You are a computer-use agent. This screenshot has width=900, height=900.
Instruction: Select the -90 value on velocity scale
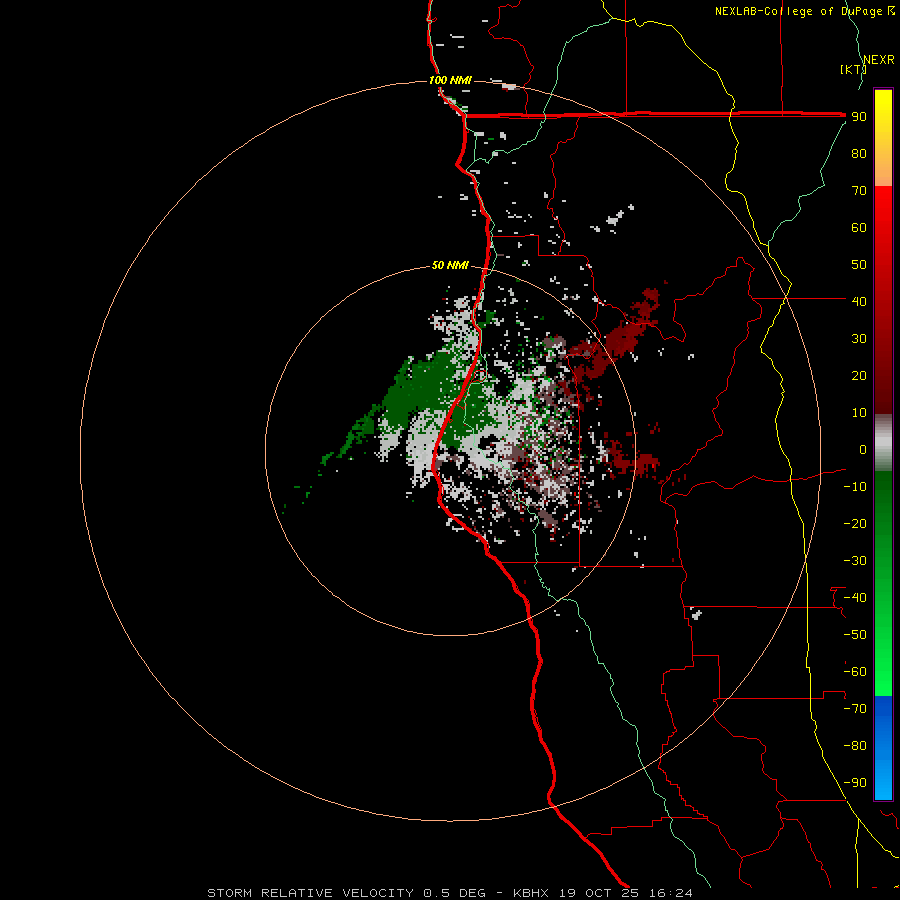point(855,783)
